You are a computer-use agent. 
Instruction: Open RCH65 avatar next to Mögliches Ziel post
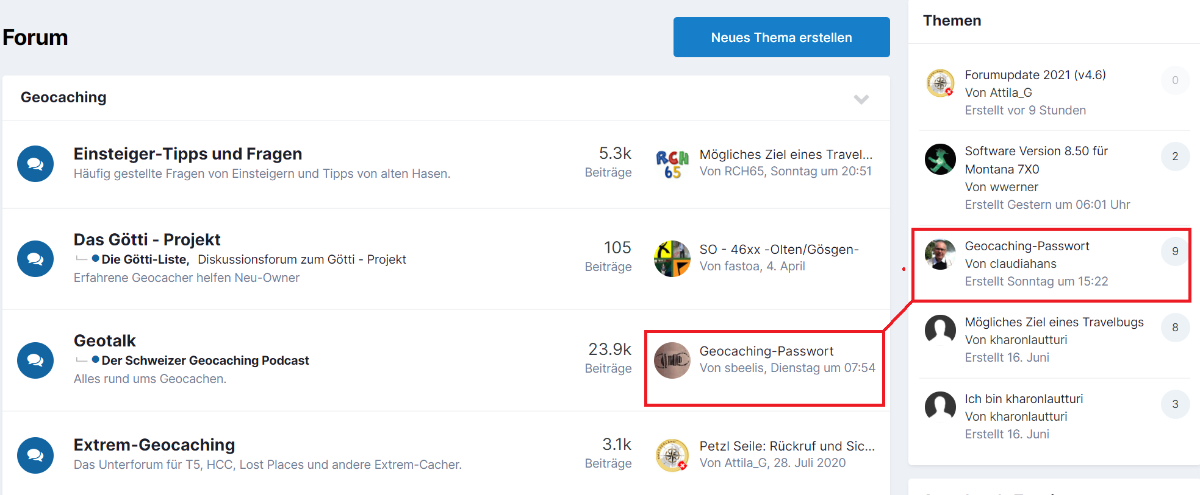672,163
